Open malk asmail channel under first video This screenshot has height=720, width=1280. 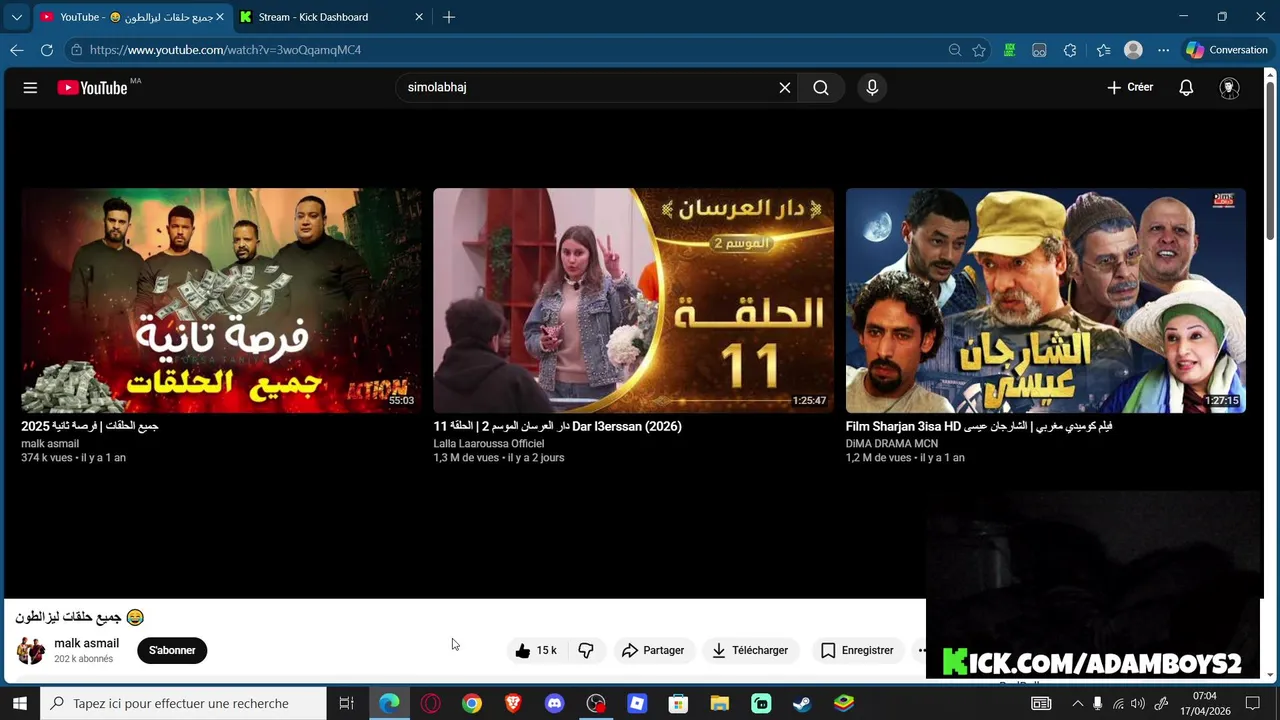tap(50, 444)
